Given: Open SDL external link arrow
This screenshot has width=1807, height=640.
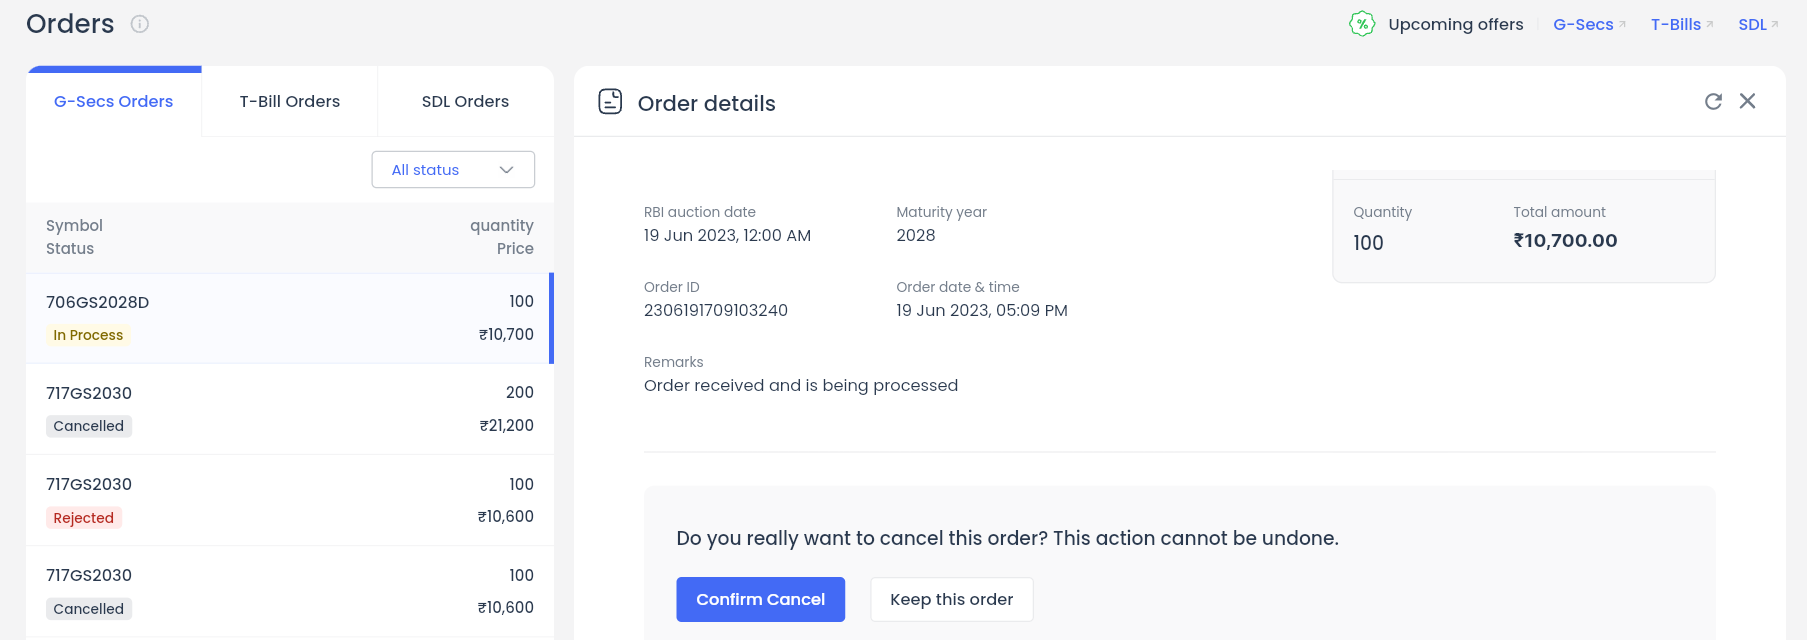Looking at the screenshot, I should point(1775,24).
